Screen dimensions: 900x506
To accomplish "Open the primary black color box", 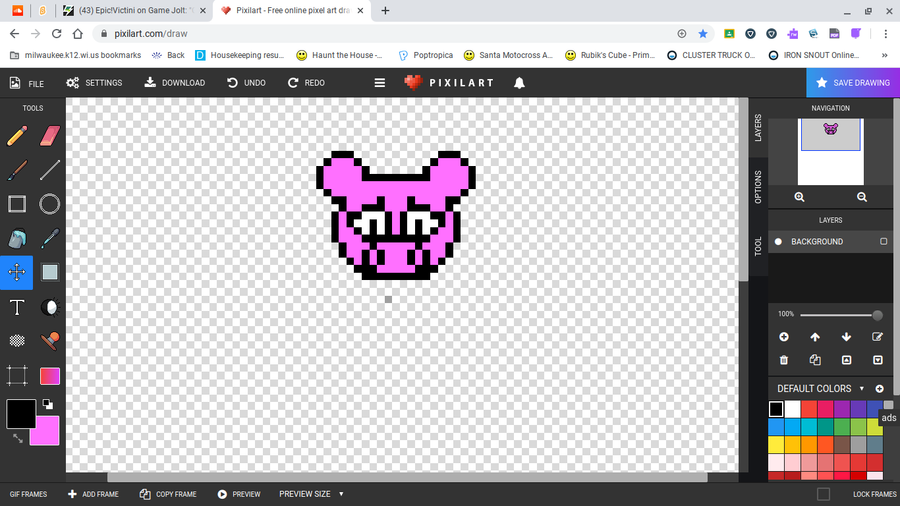I will click(x=21, y=414).
